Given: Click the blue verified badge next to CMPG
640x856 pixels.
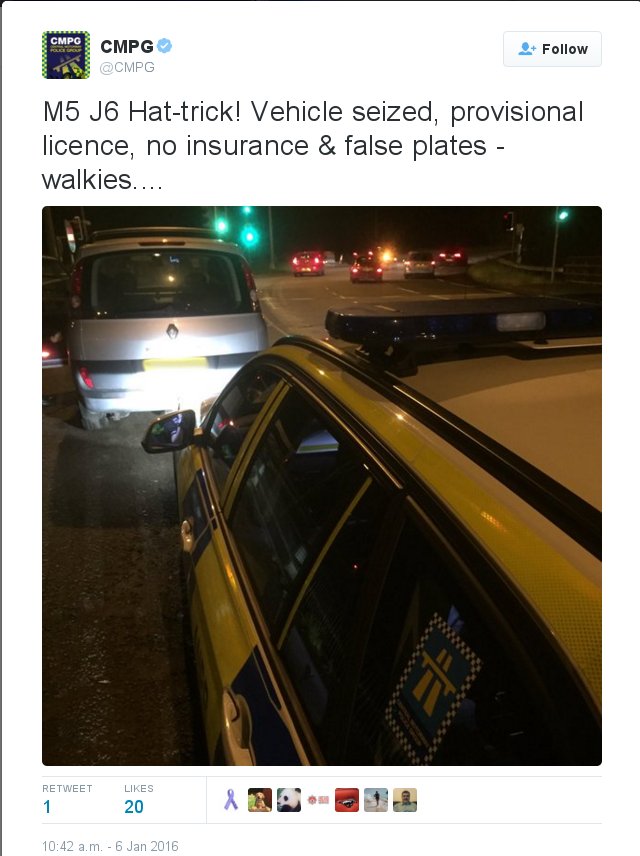Looking at the screenshot, I should tap(164, 46).
